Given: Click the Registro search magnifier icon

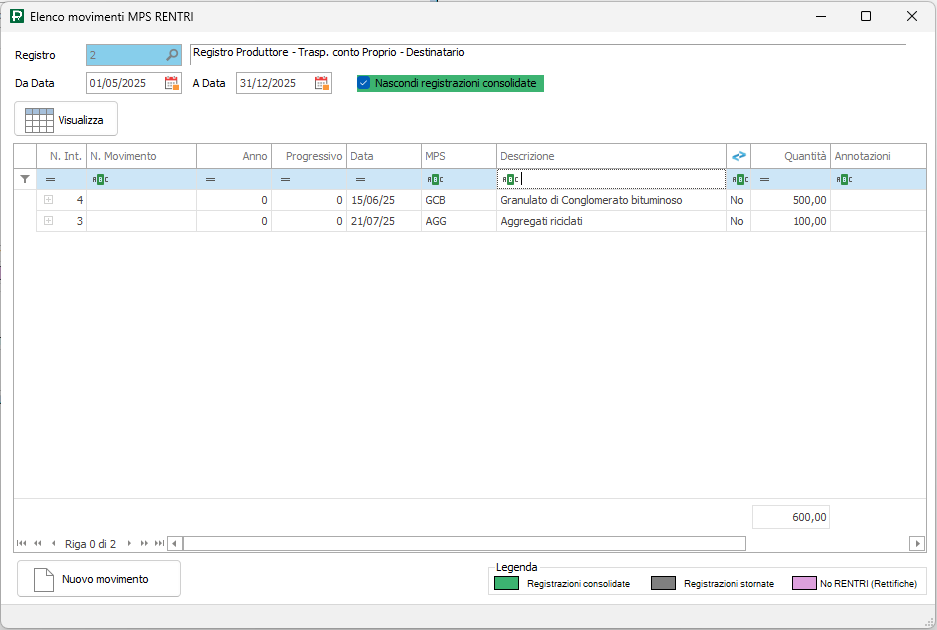Looking at the screenshot, I should (x=172, y=55).
